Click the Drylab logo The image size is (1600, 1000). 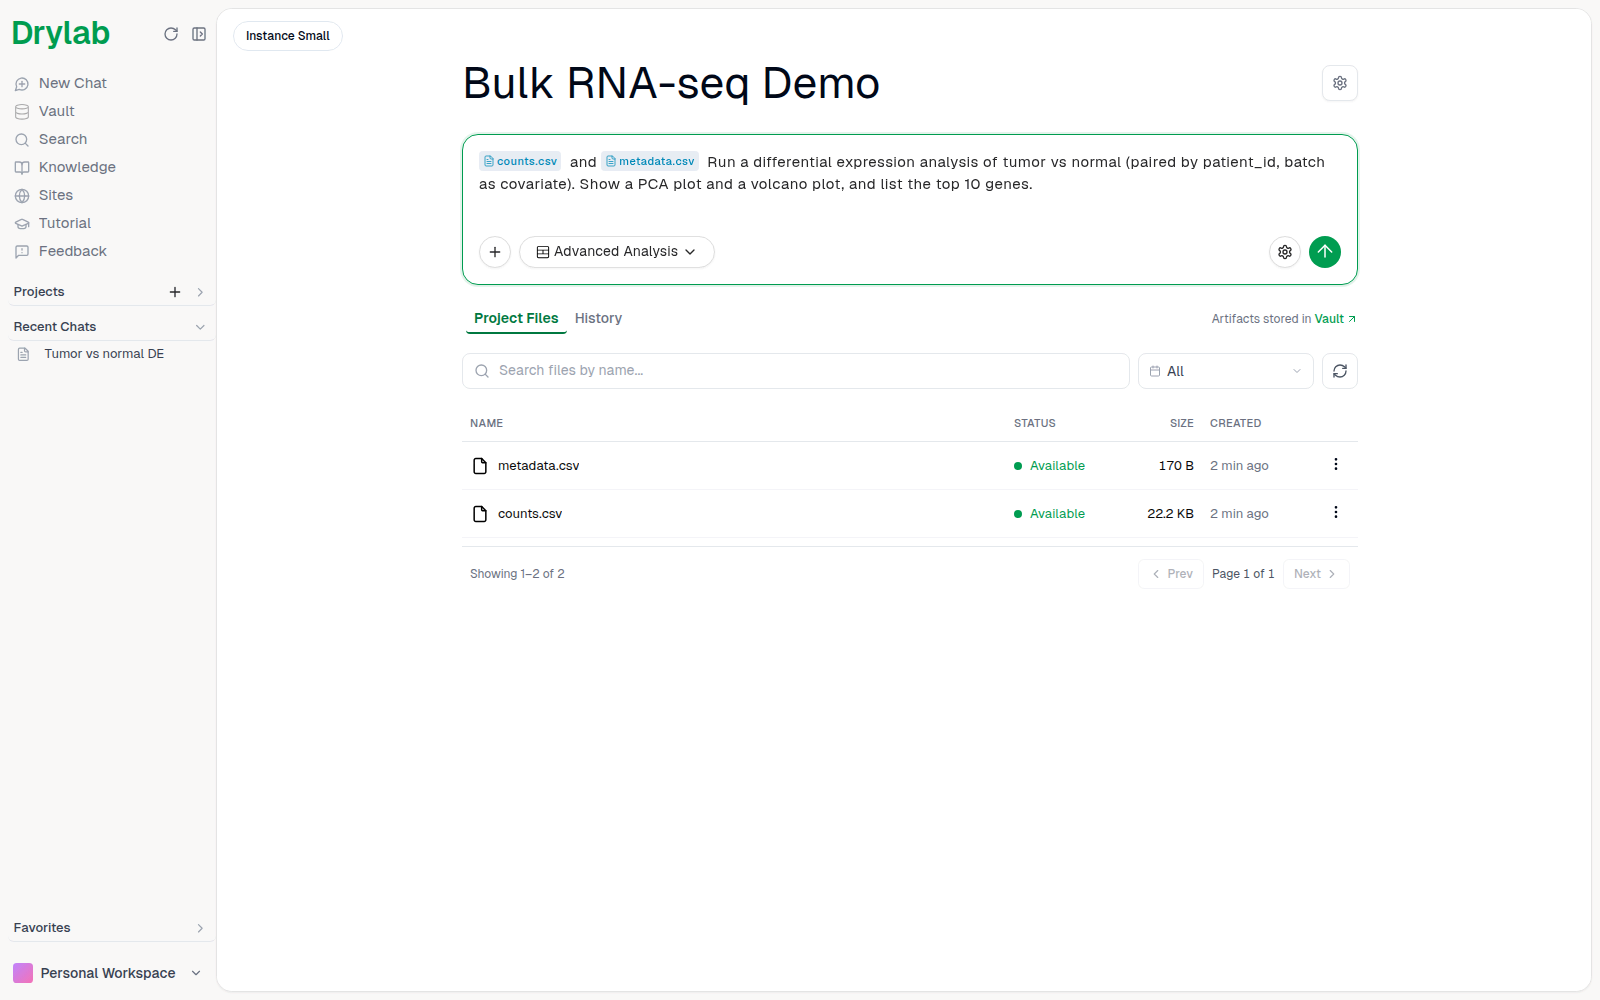click(x=60, y=34)
